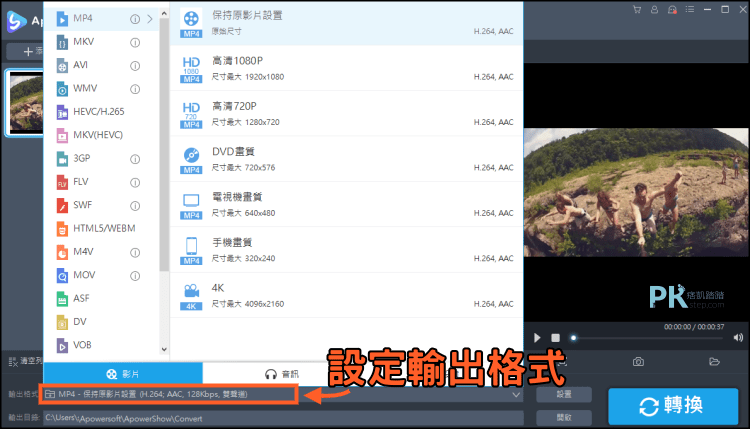
Task: Select the DV format icon
Action: pyautogui.click(x=62, y=322)
